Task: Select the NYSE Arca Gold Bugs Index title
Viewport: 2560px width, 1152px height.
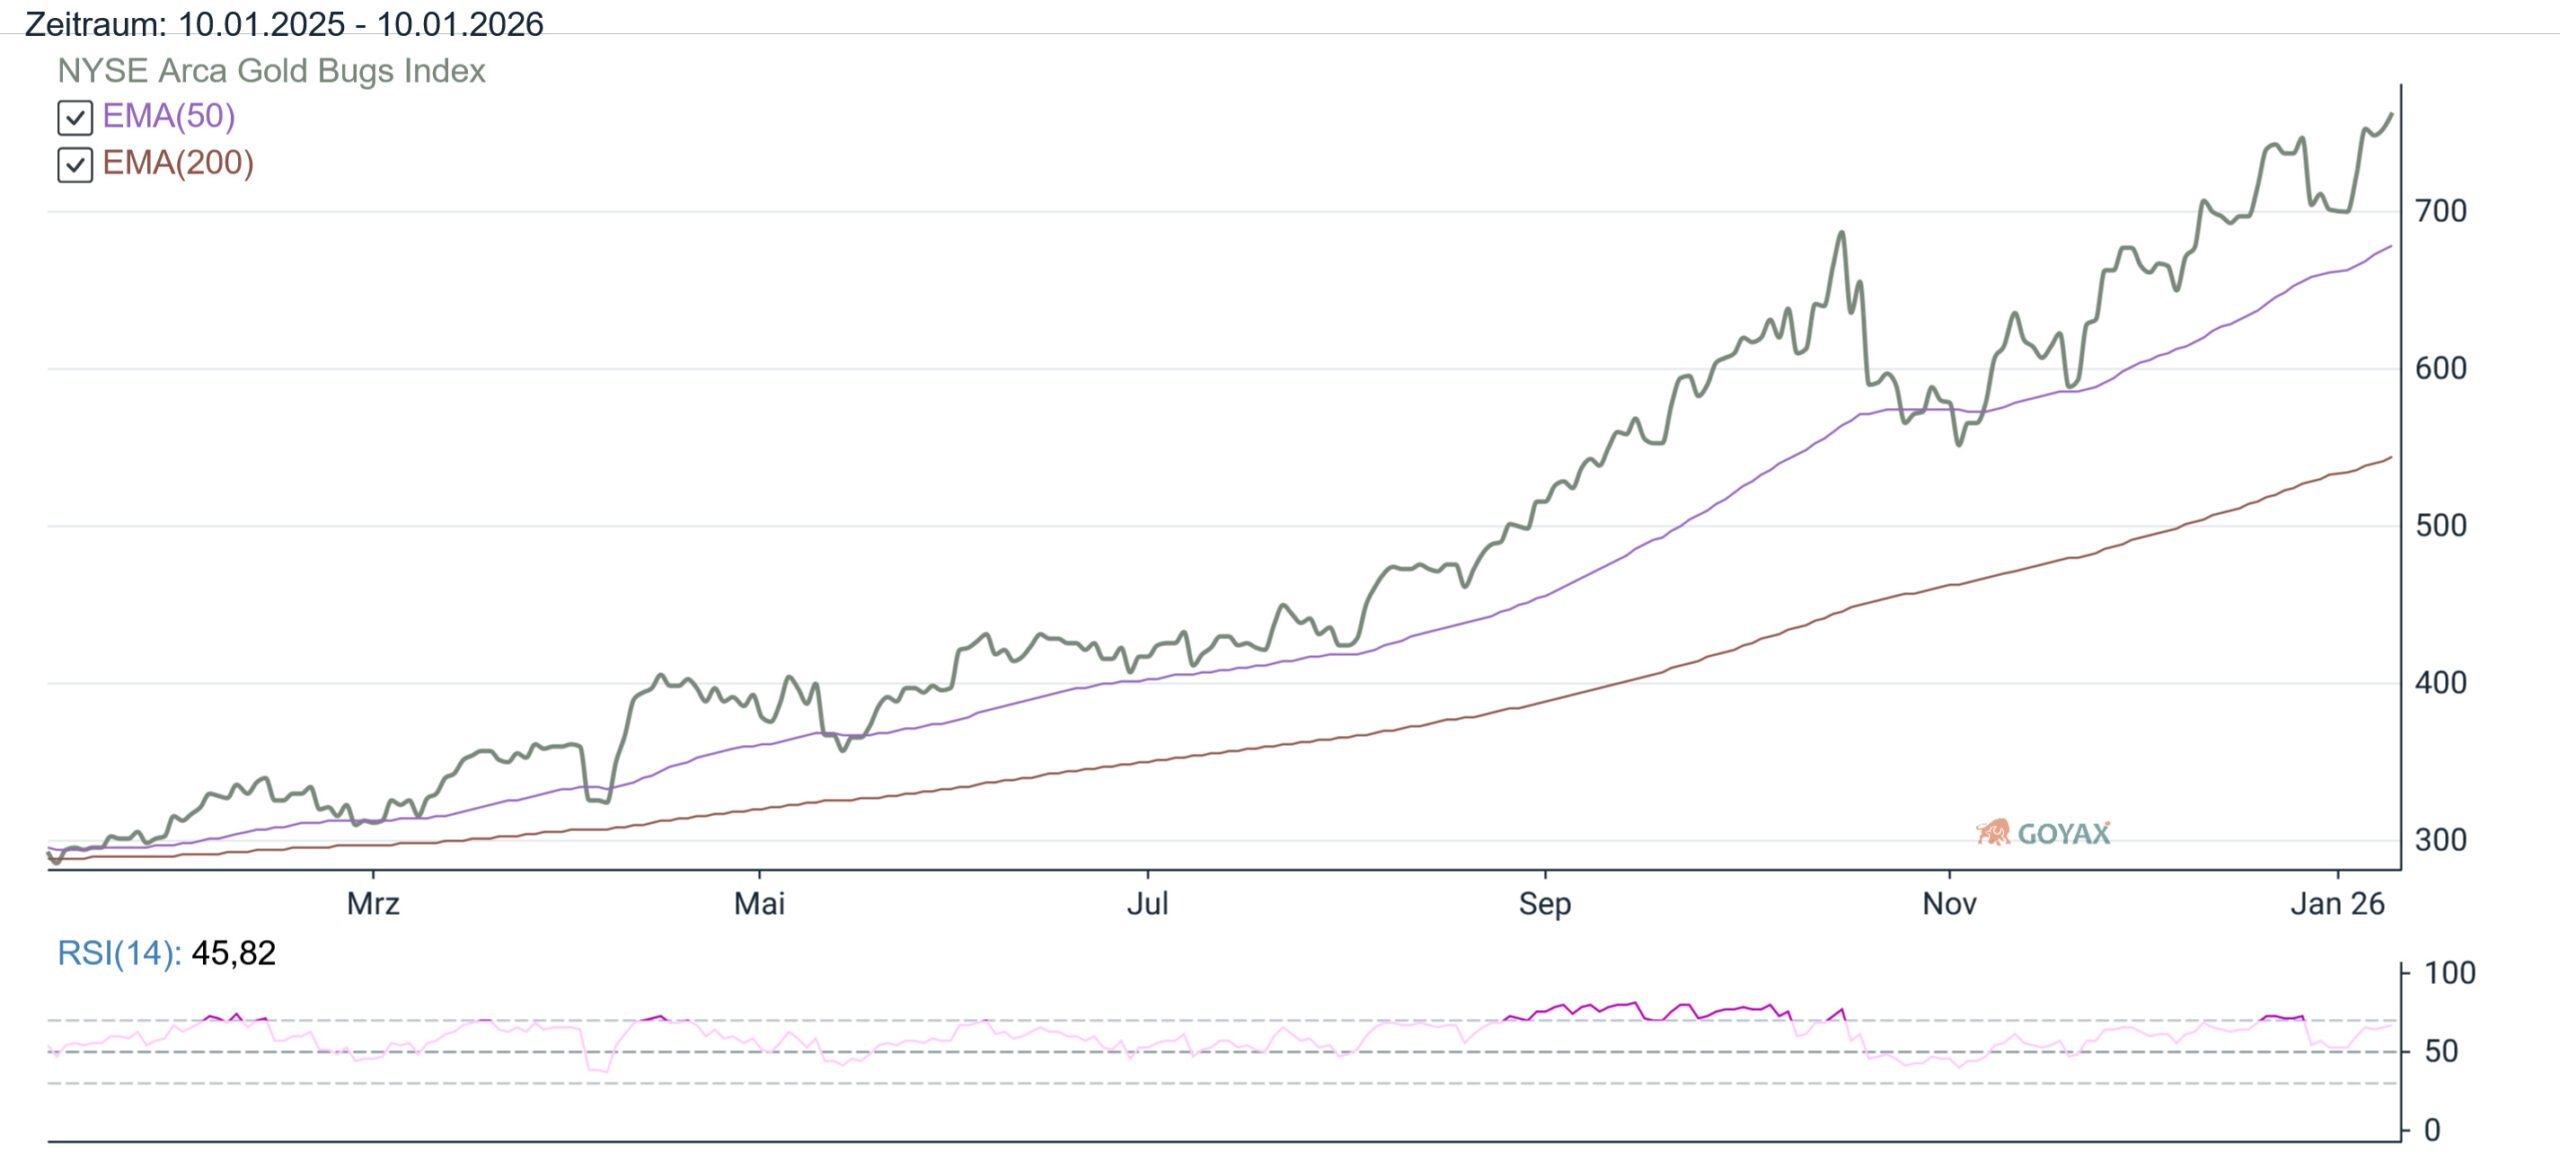Action: [x=271, y=71]
